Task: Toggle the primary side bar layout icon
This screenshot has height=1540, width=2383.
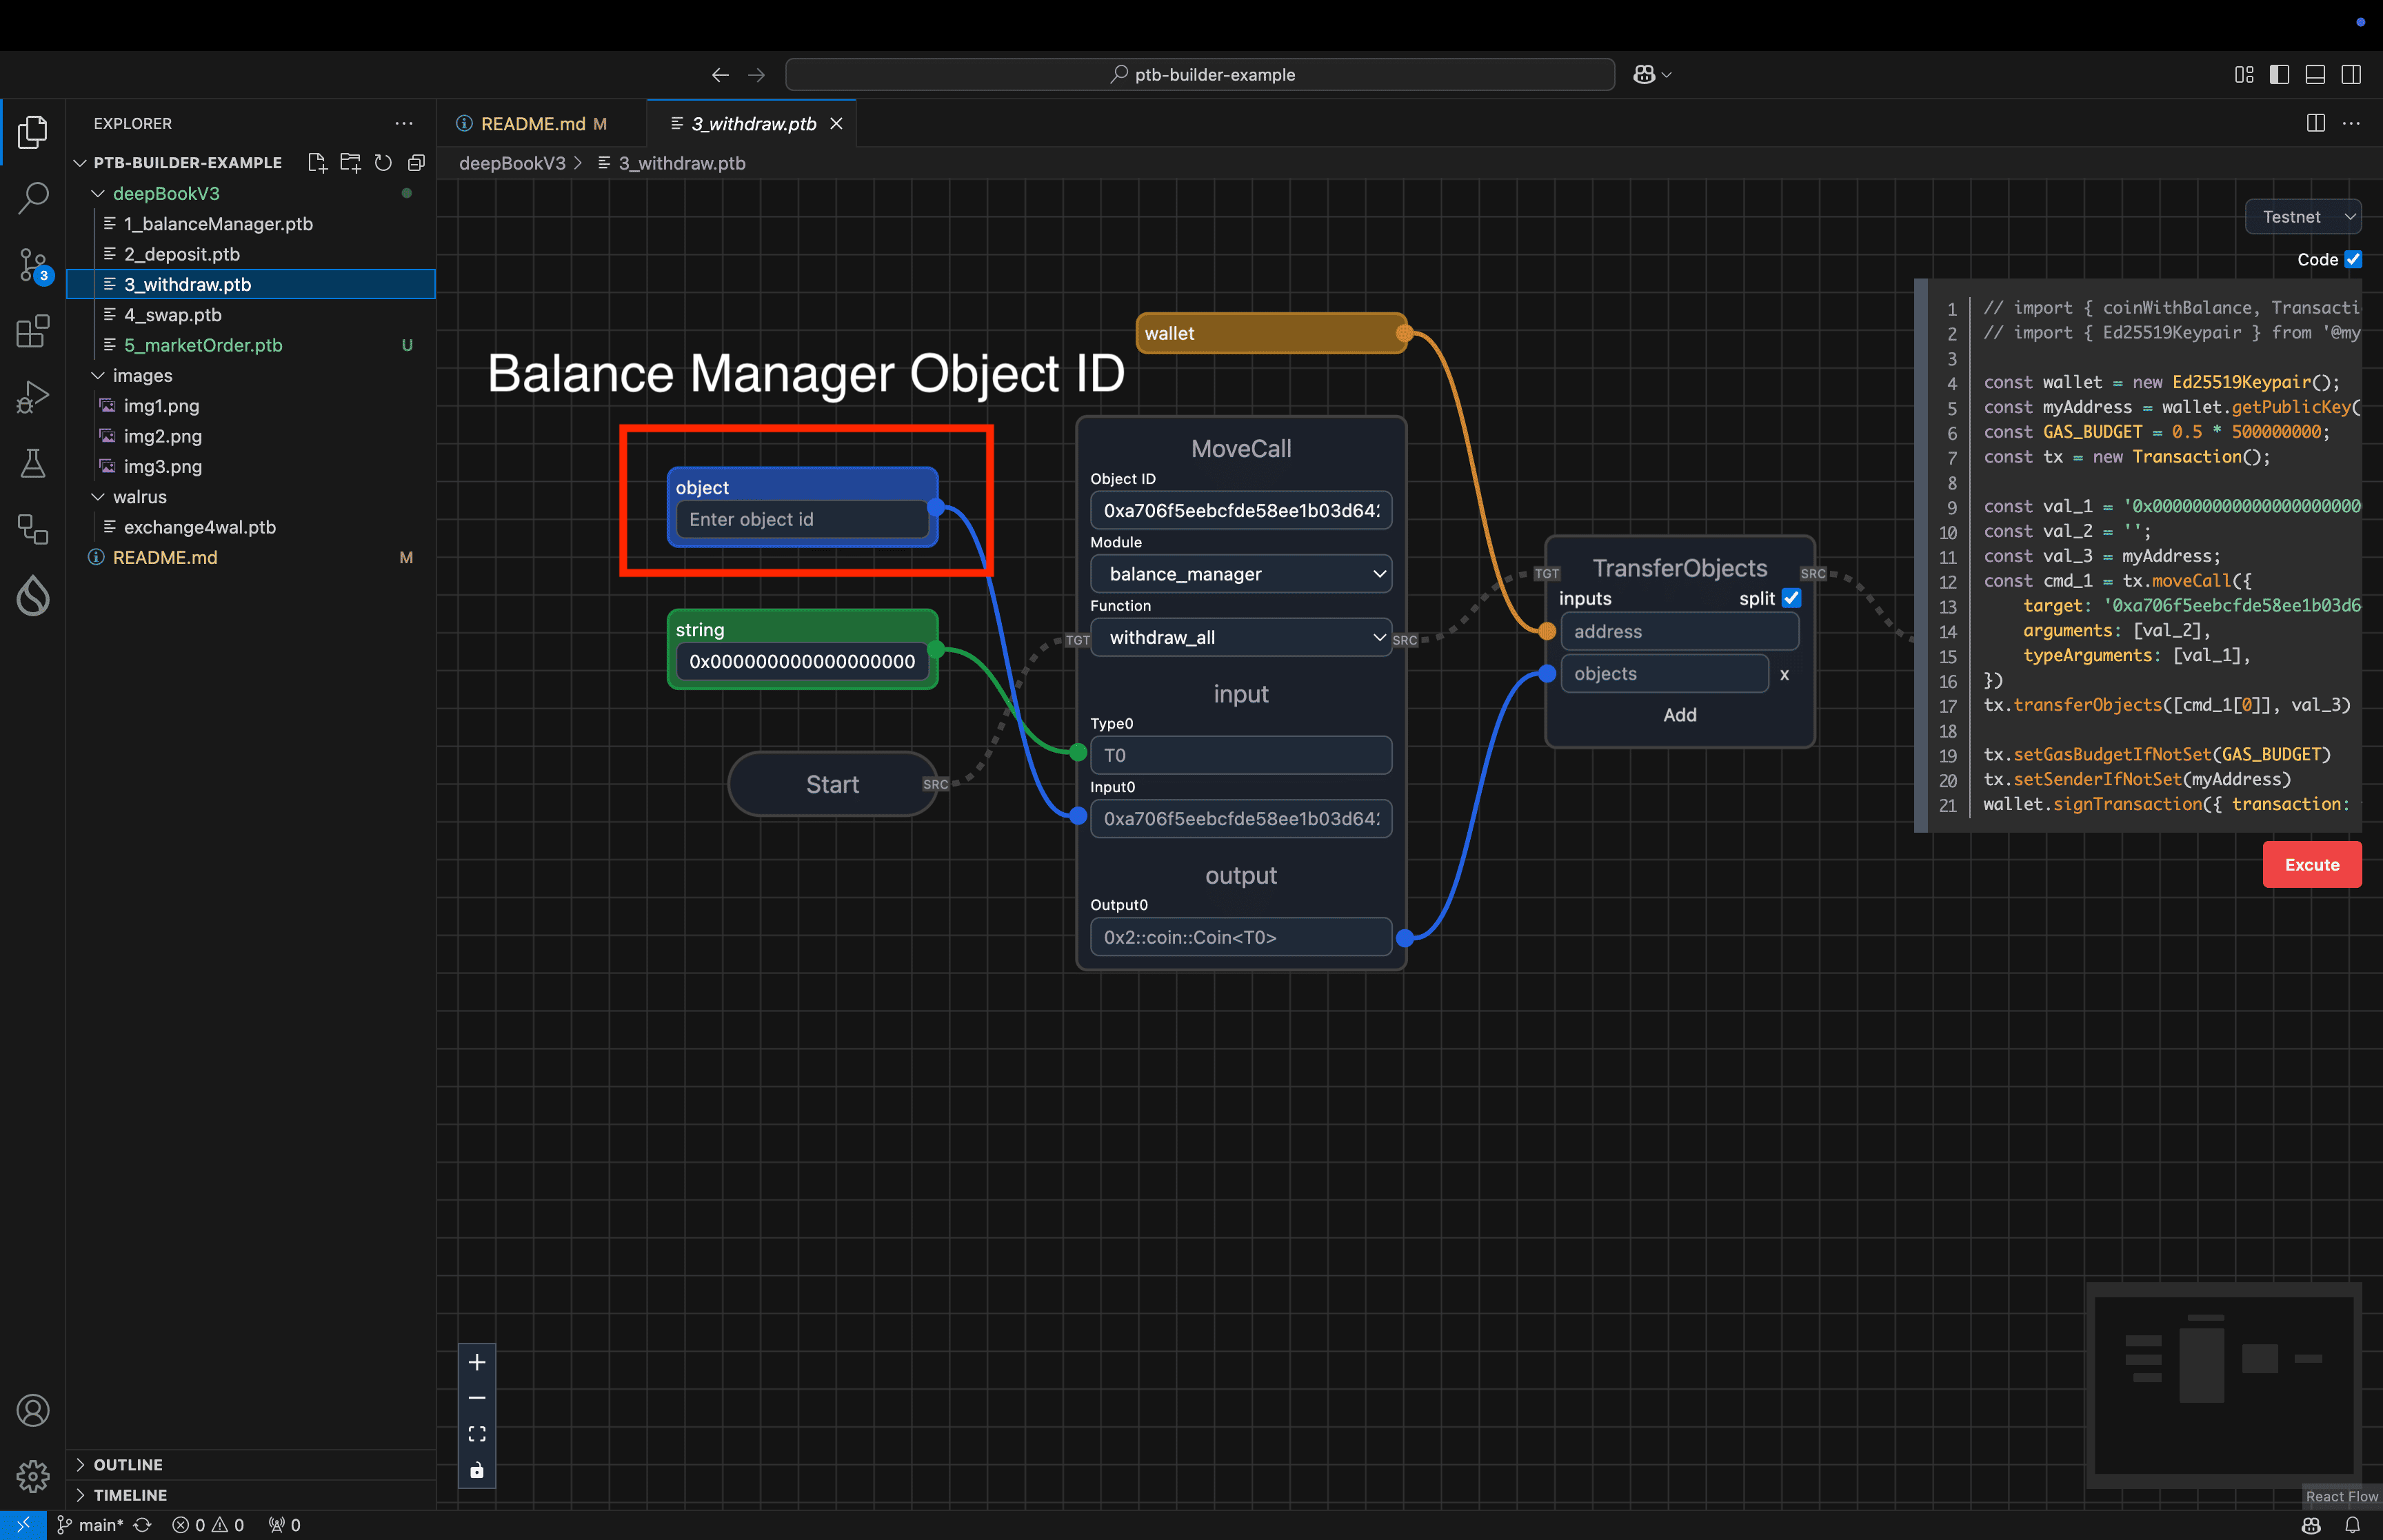Action: pyautogui.click(x=2279, y=75)
